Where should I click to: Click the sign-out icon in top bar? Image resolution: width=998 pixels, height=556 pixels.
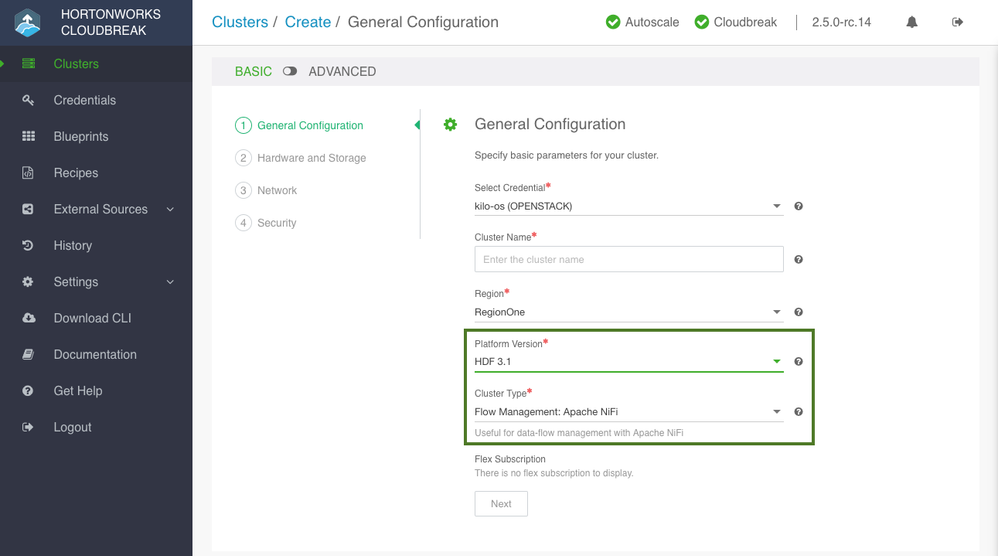tap(958, 22)
